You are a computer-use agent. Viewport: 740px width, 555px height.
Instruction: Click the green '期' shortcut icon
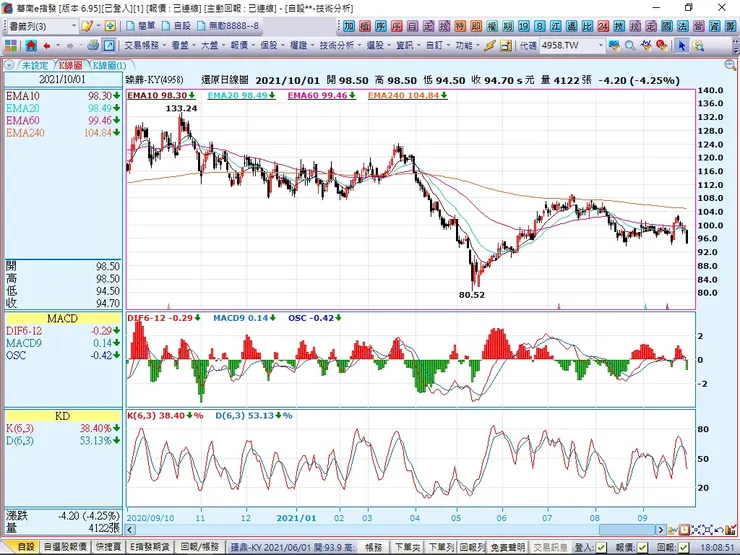[x=508, y=26]
